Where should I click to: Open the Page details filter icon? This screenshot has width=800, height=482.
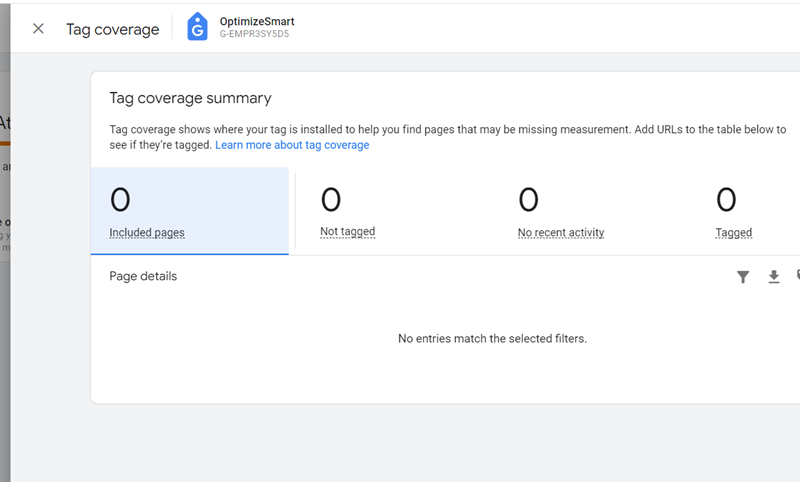(x=743, y=277)
